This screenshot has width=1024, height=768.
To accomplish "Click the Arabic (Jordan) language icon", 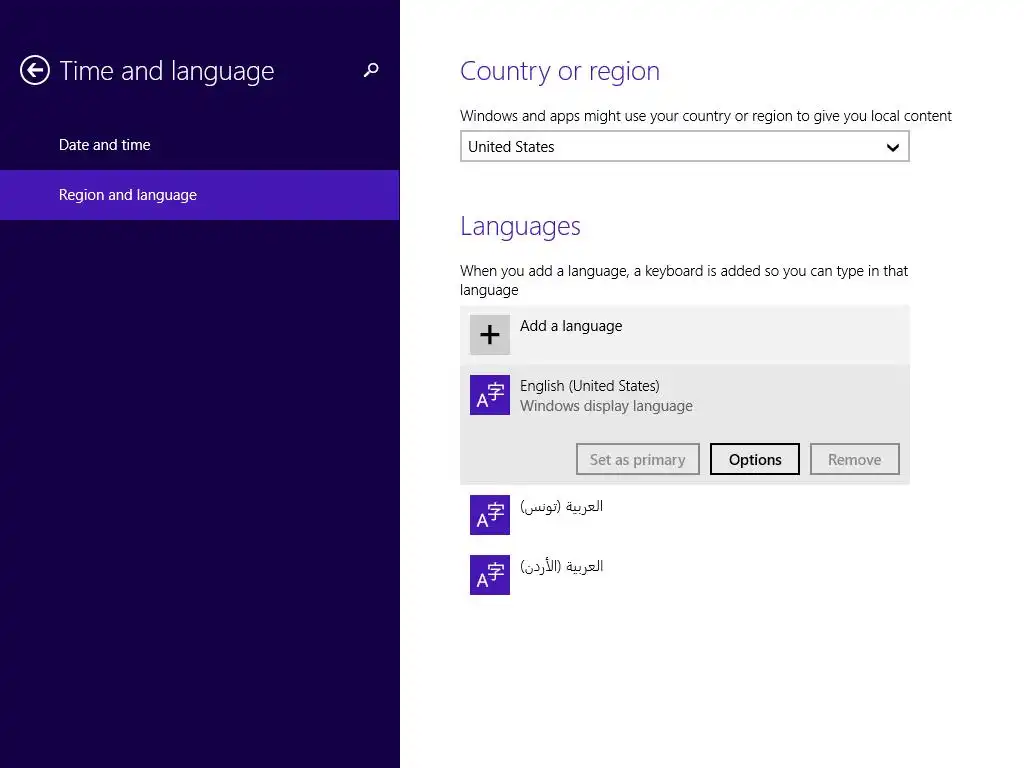I will click(x=490, y=575).
